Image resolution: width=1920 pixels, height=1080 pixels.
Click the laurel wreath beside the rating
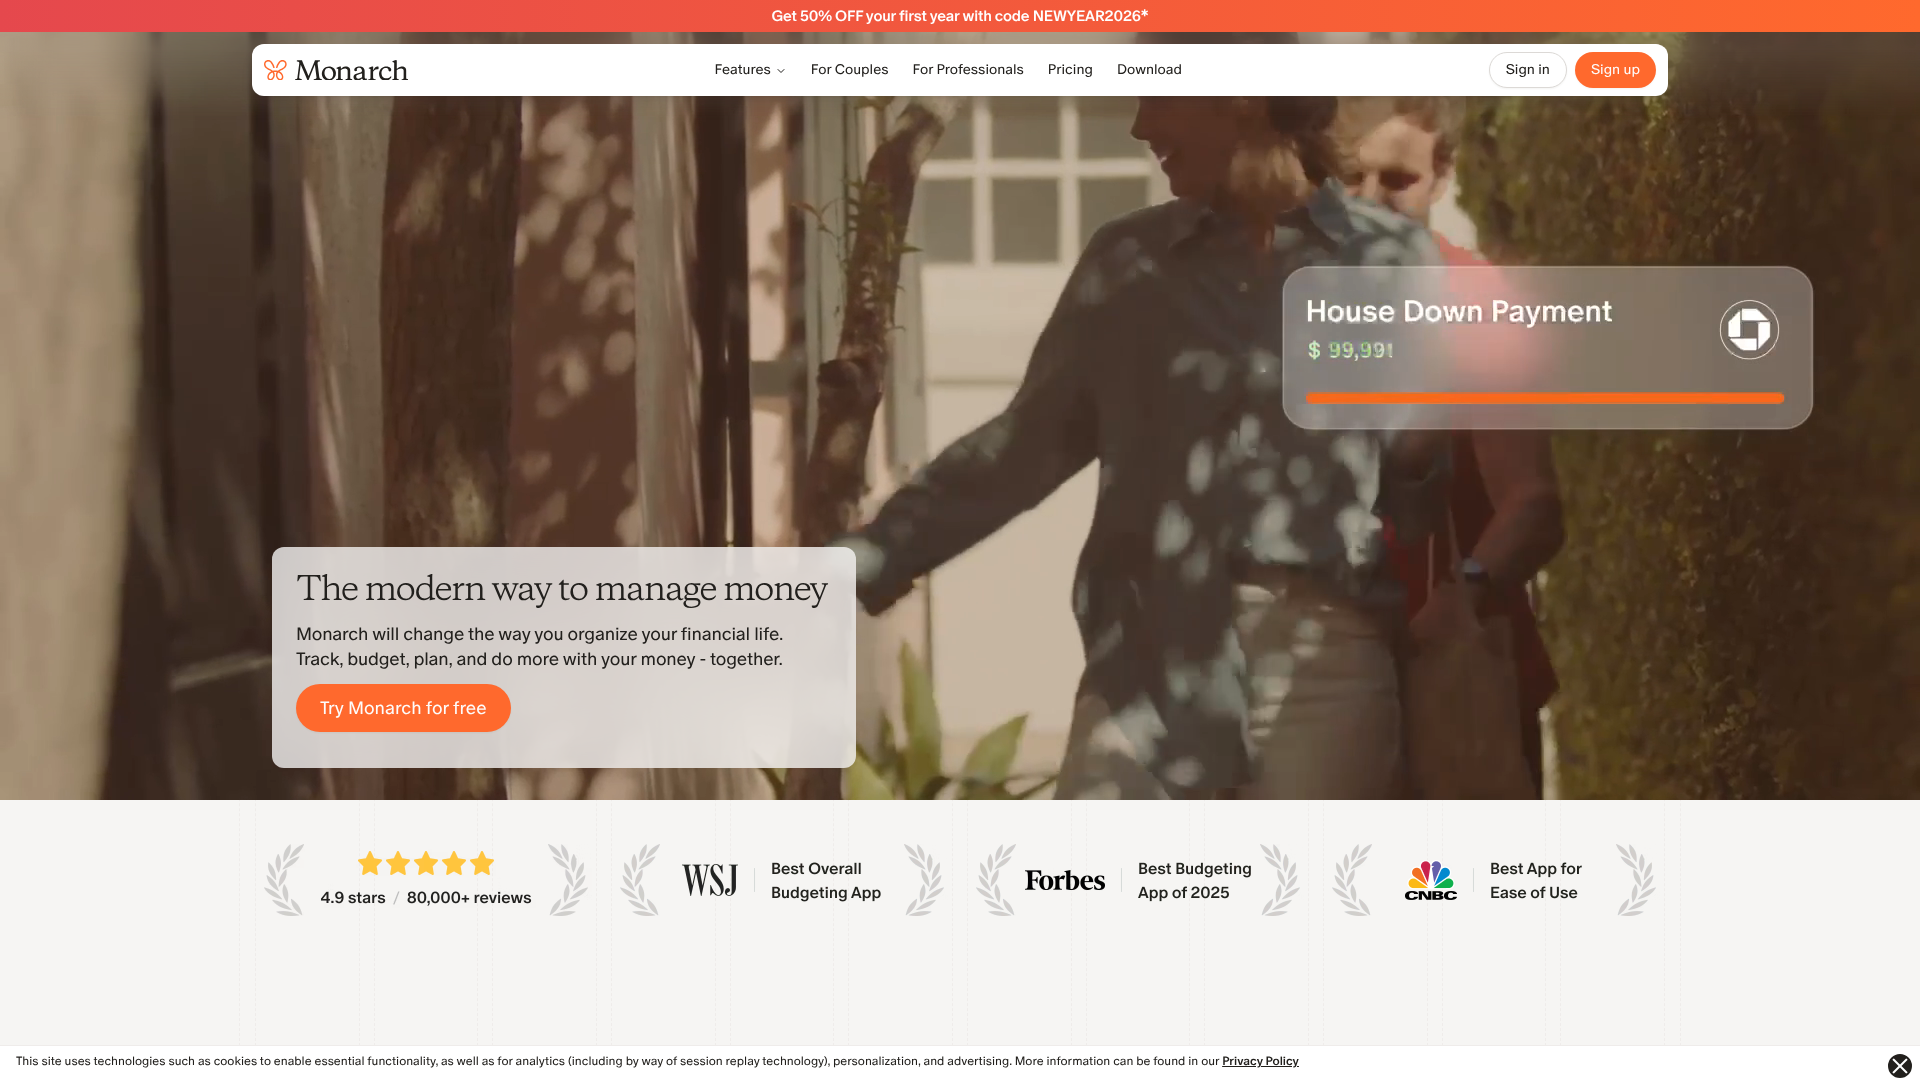tap(285, 880)
